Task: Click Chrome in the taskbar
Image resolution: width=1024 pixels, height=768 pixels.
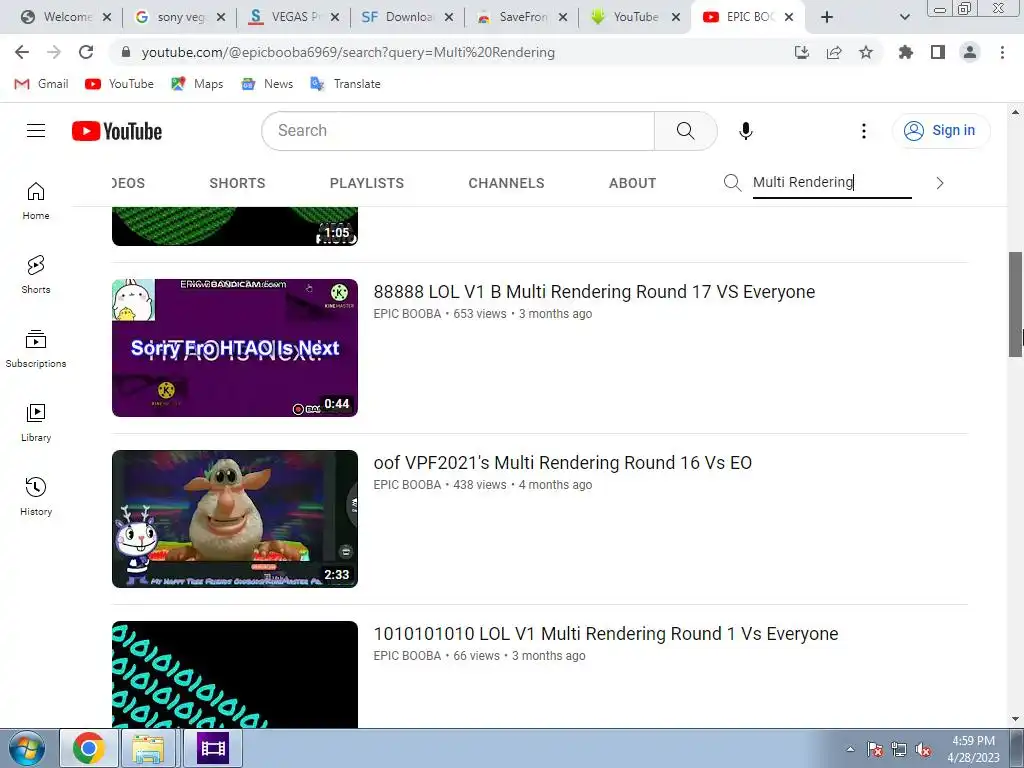Action: coord(89,748)
